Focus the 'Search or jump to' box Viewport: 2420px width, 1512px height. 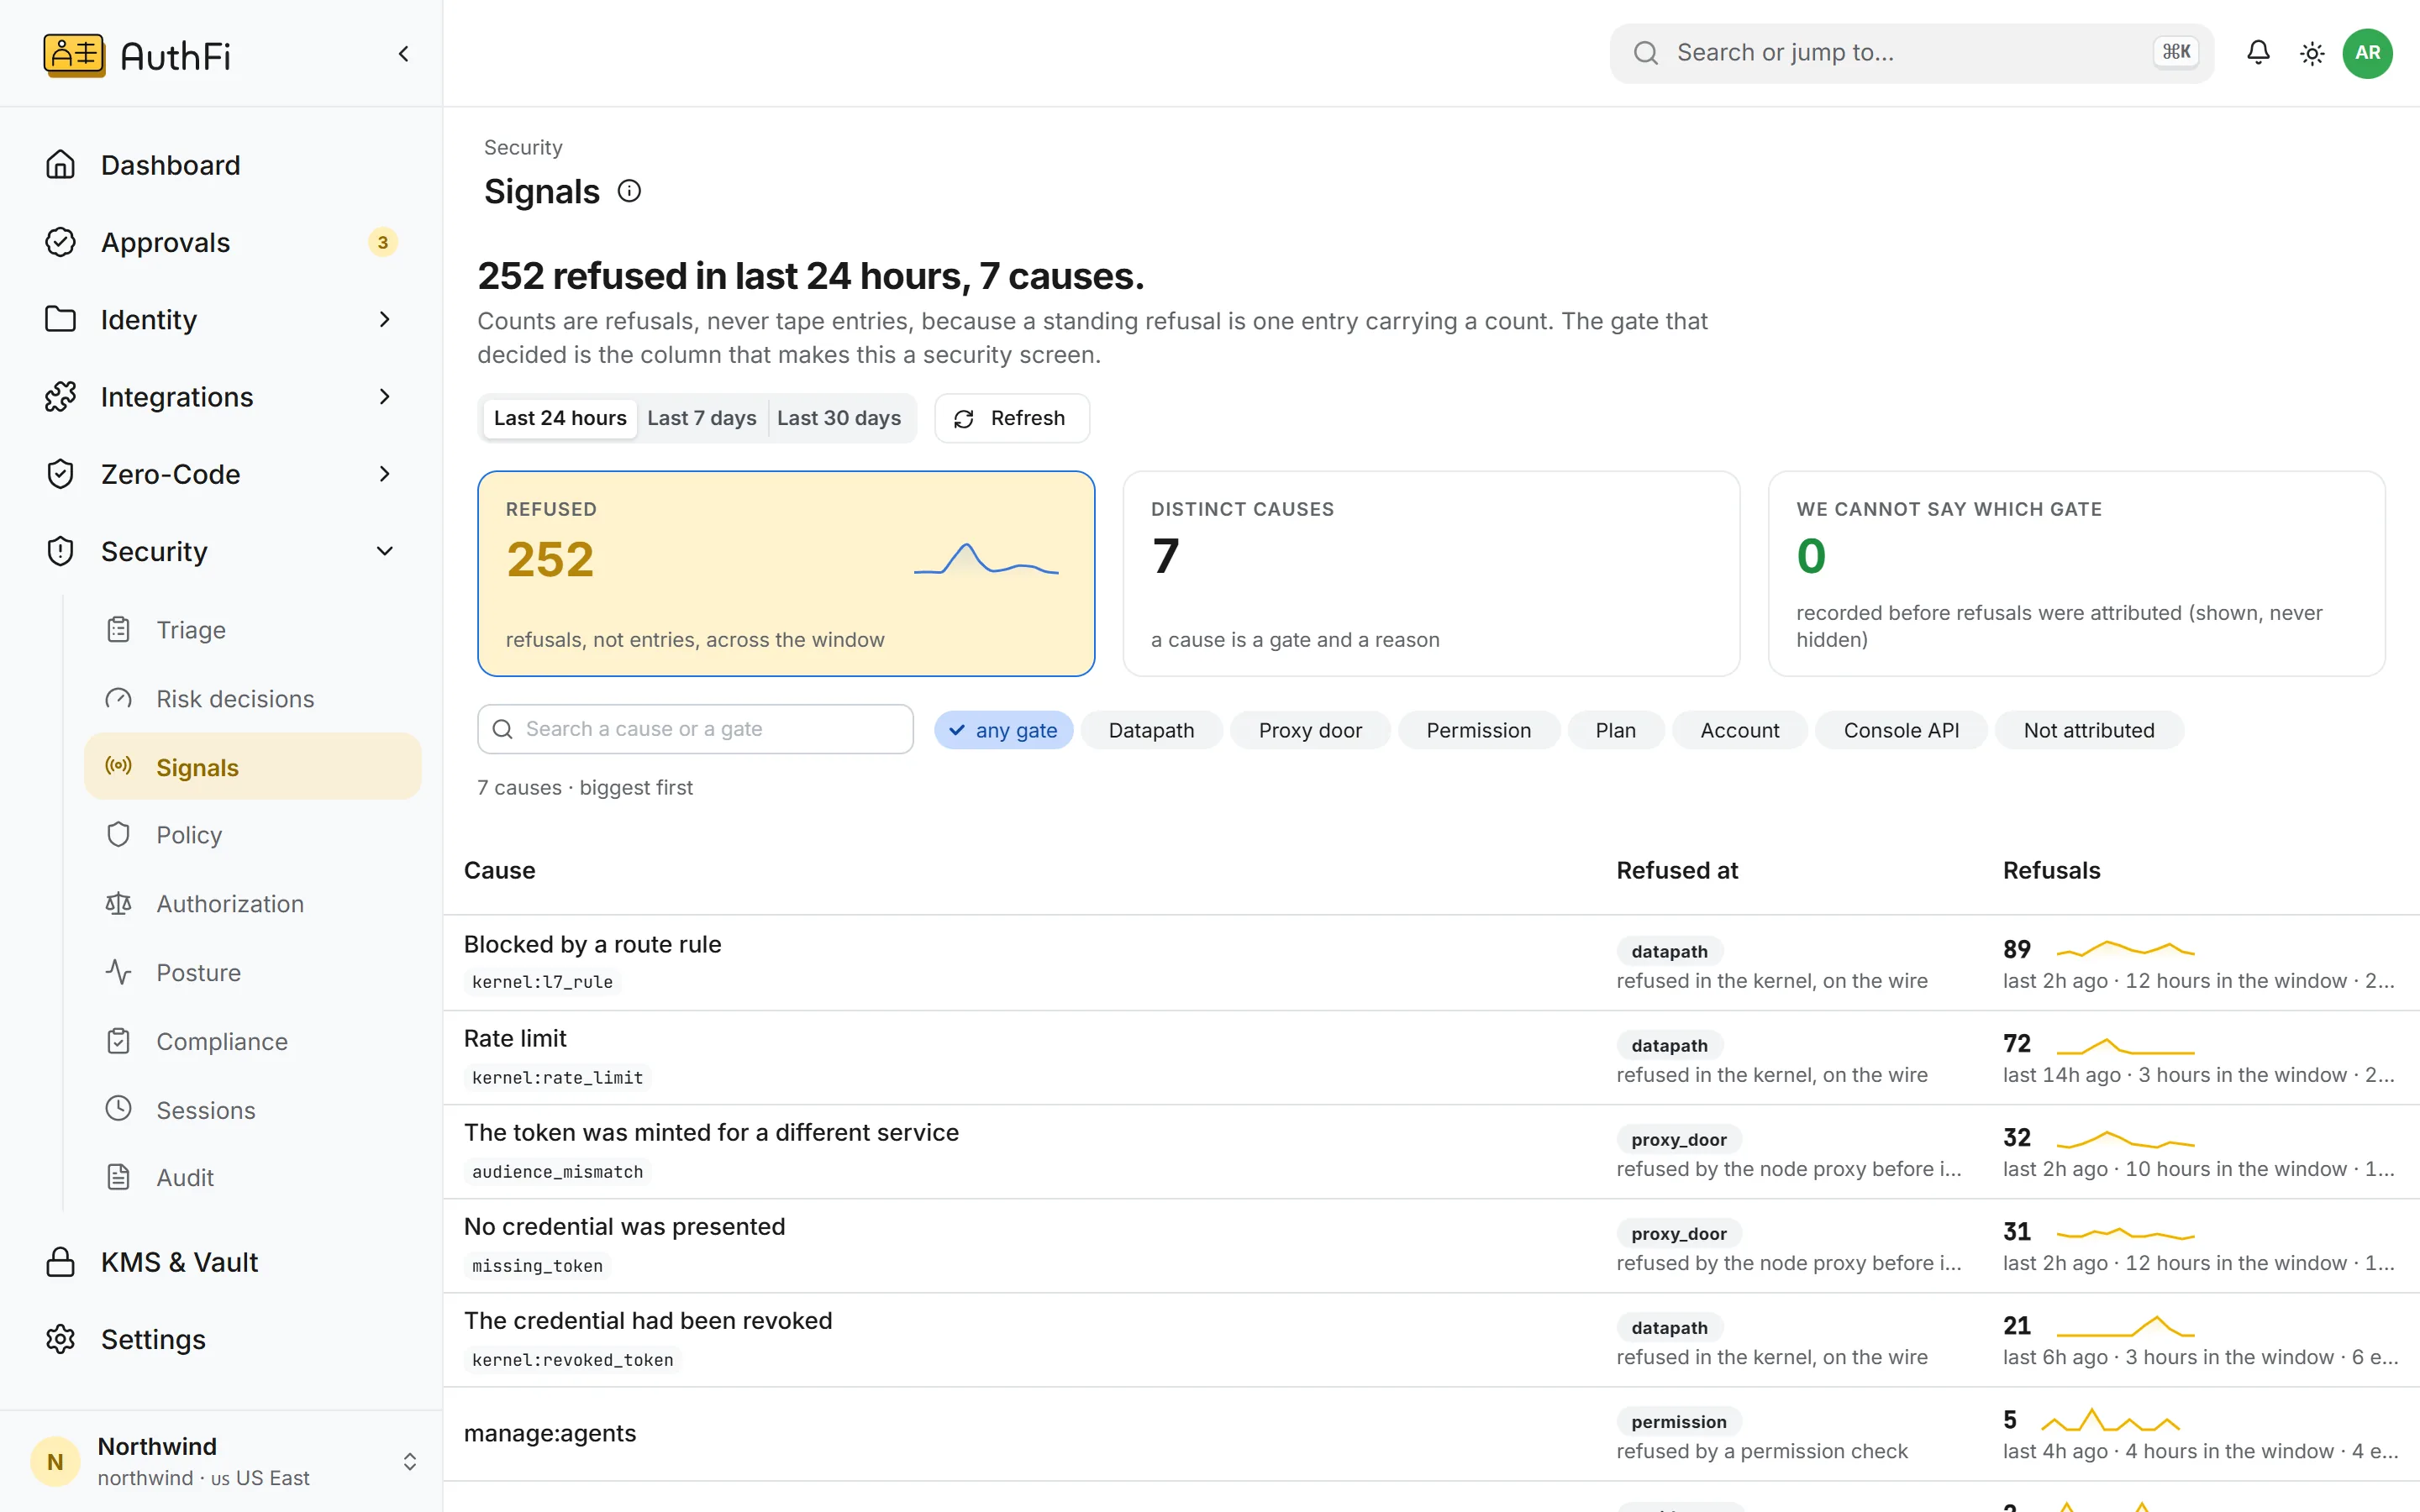point(1911,53)
